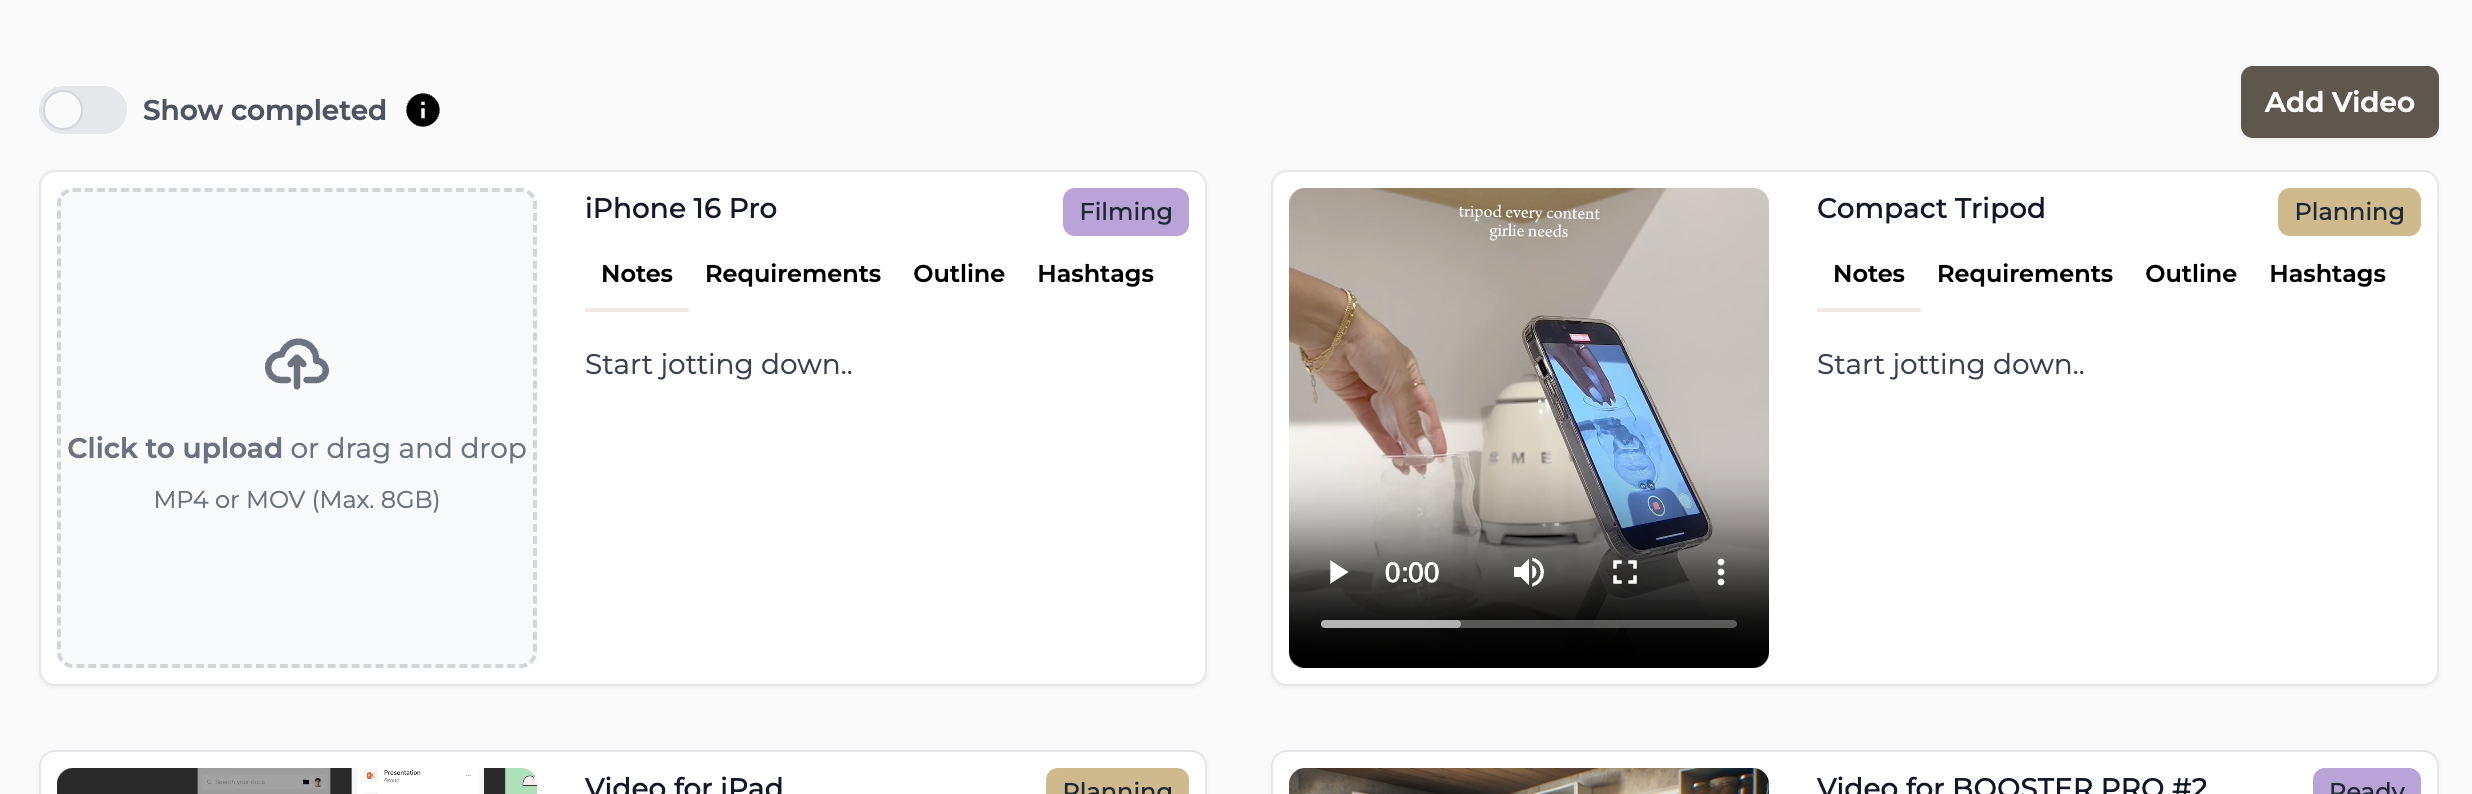The image size is (2472, 794).
Task: Open the Planning status badge on Compact Tripod
Action: (x=2349, y=212)
